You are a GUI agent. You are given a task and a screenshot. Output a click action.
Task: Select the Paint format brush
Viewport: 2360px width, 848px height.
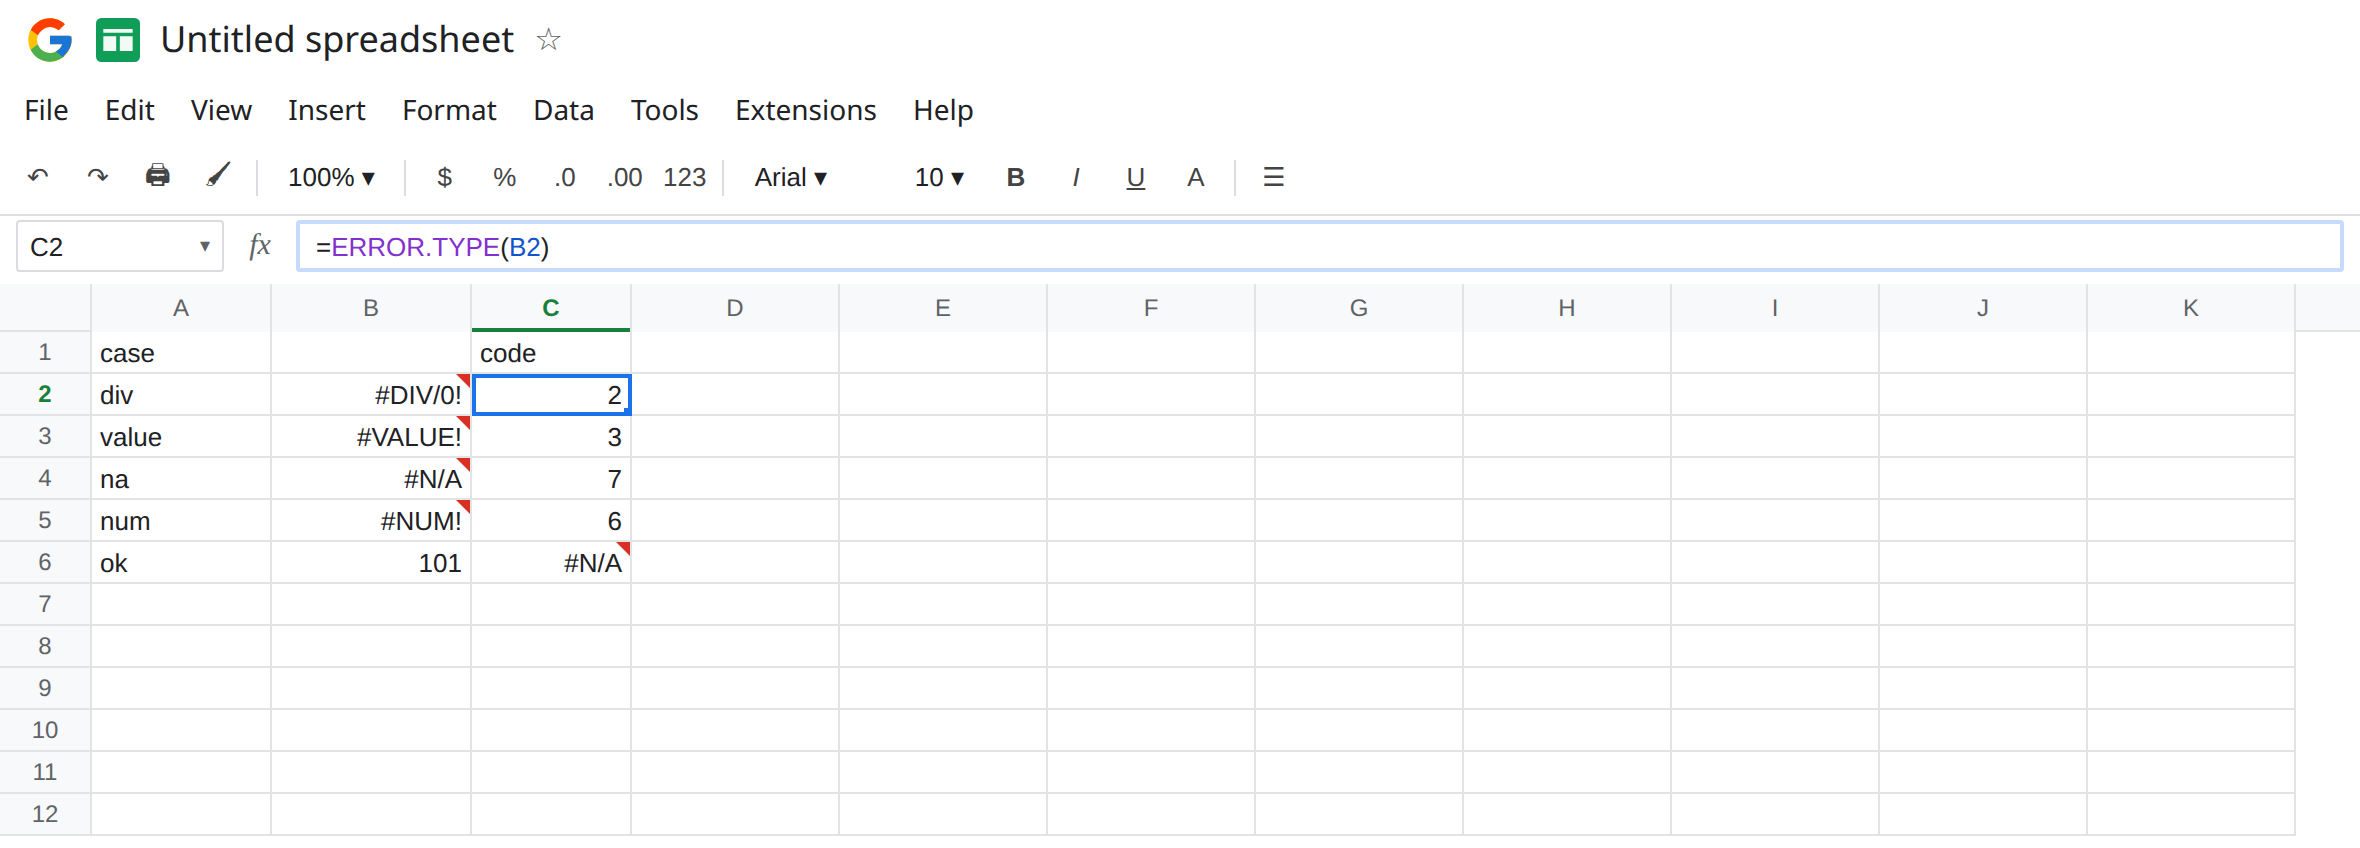[218, 176]
